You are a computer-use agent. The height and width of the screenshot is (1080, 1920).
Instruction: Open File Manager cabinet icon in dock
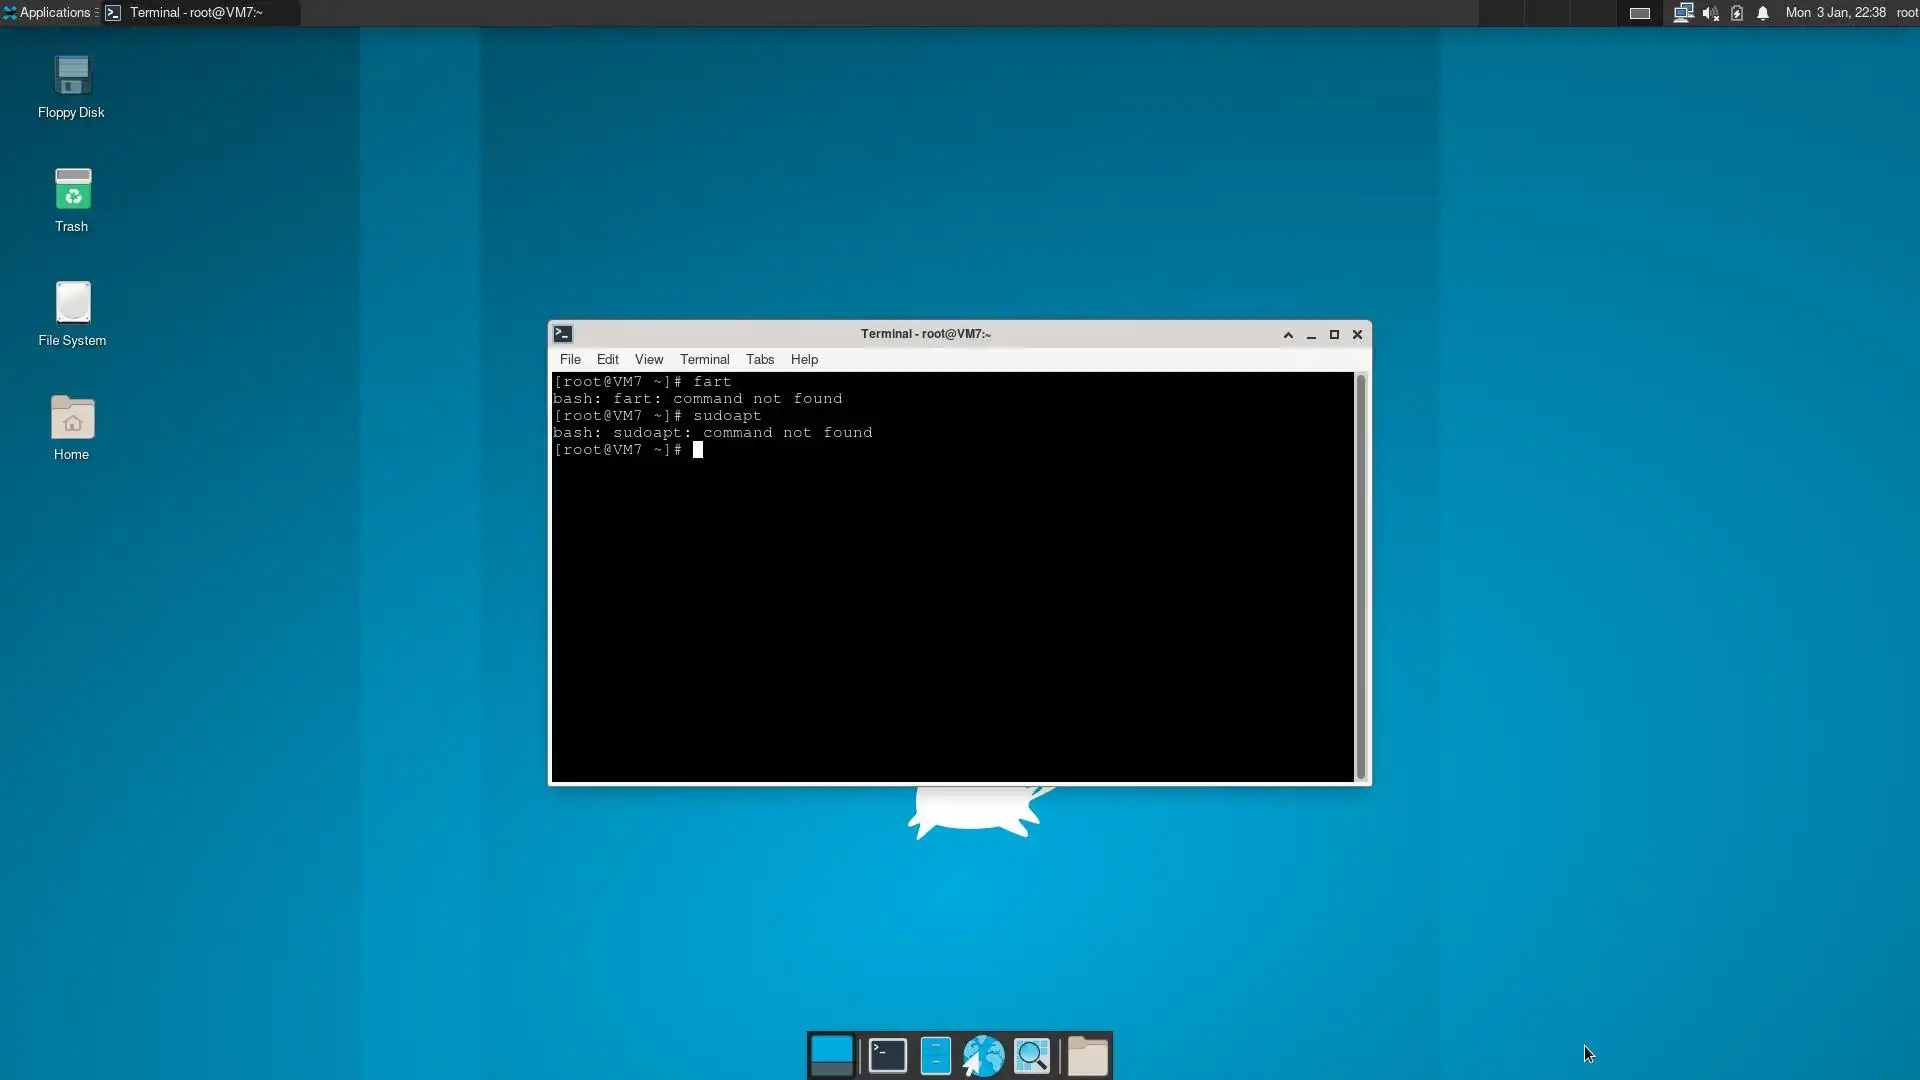pyautogui.click(x=935, y=1056)
